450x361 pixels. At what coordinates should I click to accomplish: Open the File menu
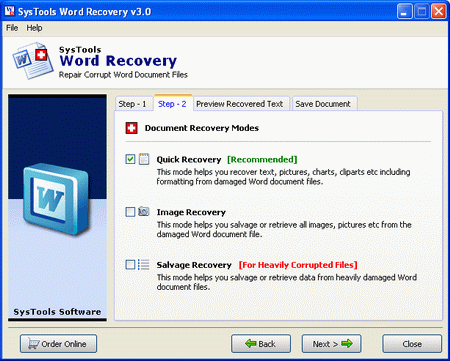(12, 28)
